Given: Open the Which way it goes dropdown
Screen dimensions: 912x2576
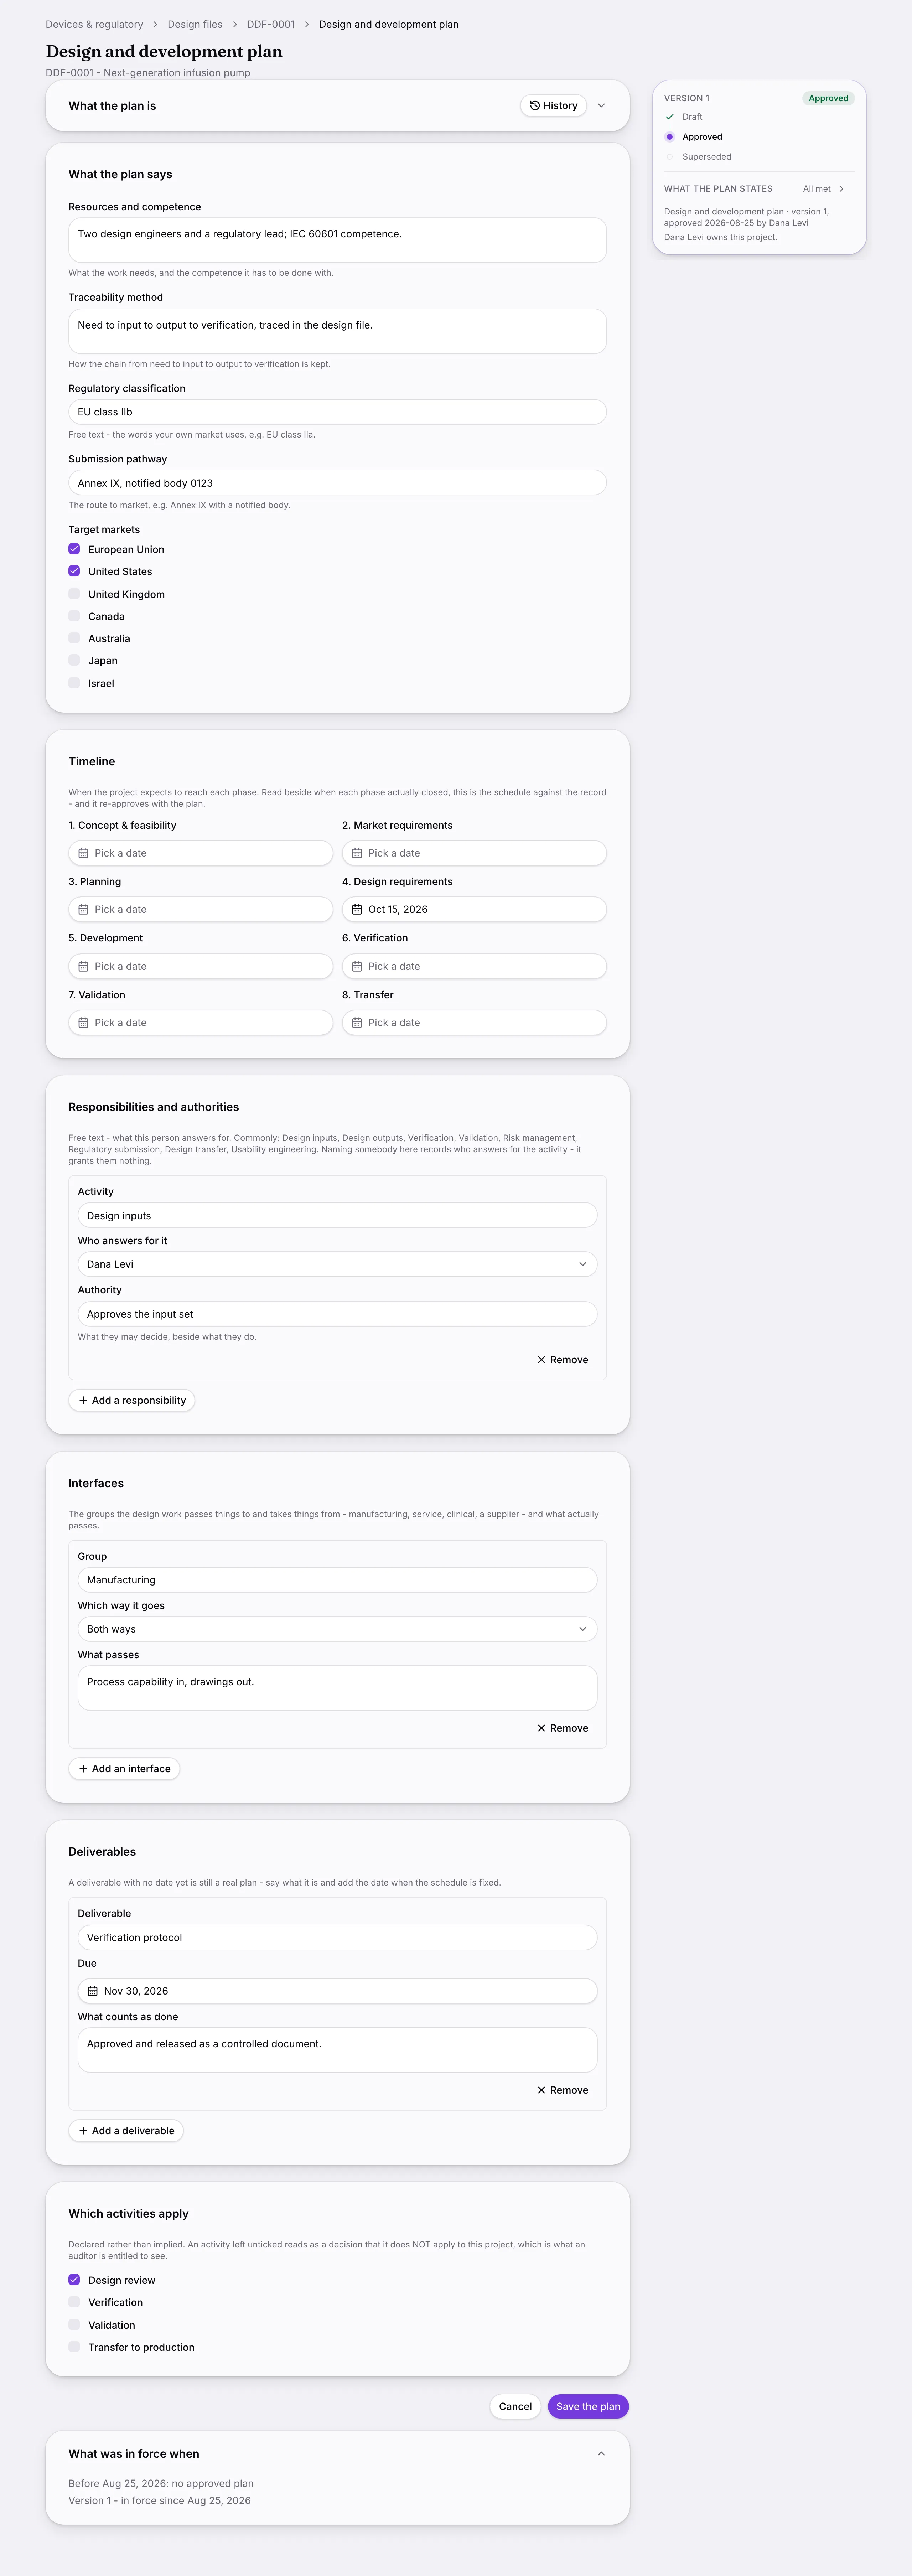Looking at the screenshot, I should point(337,1629).
